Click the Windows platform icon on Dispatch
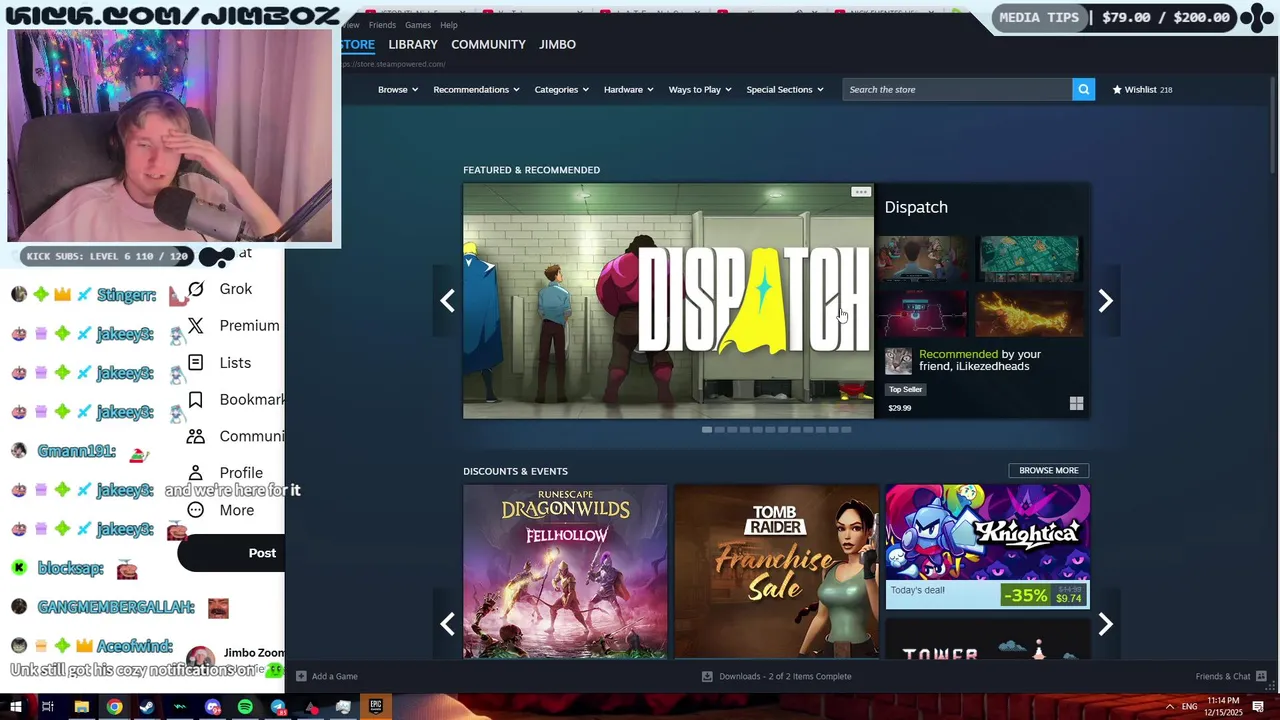 click(x=1076, y=403)
